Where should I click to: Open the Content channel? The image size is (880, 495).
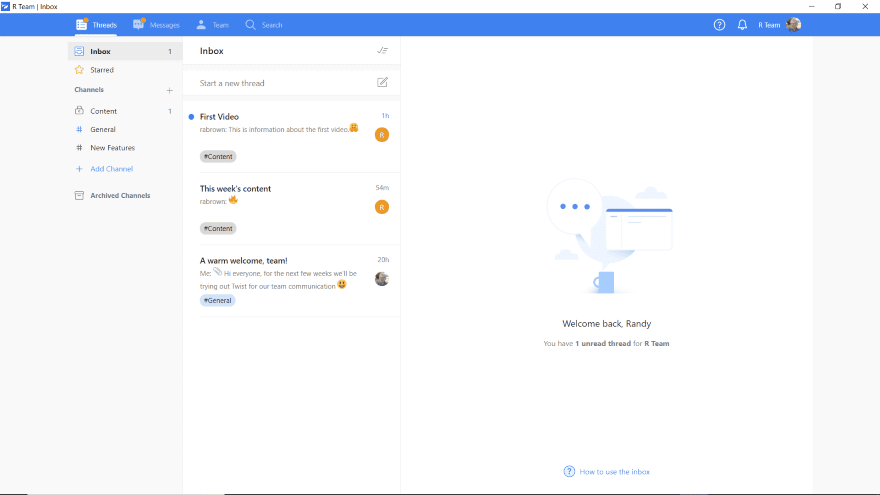point(125,111)
